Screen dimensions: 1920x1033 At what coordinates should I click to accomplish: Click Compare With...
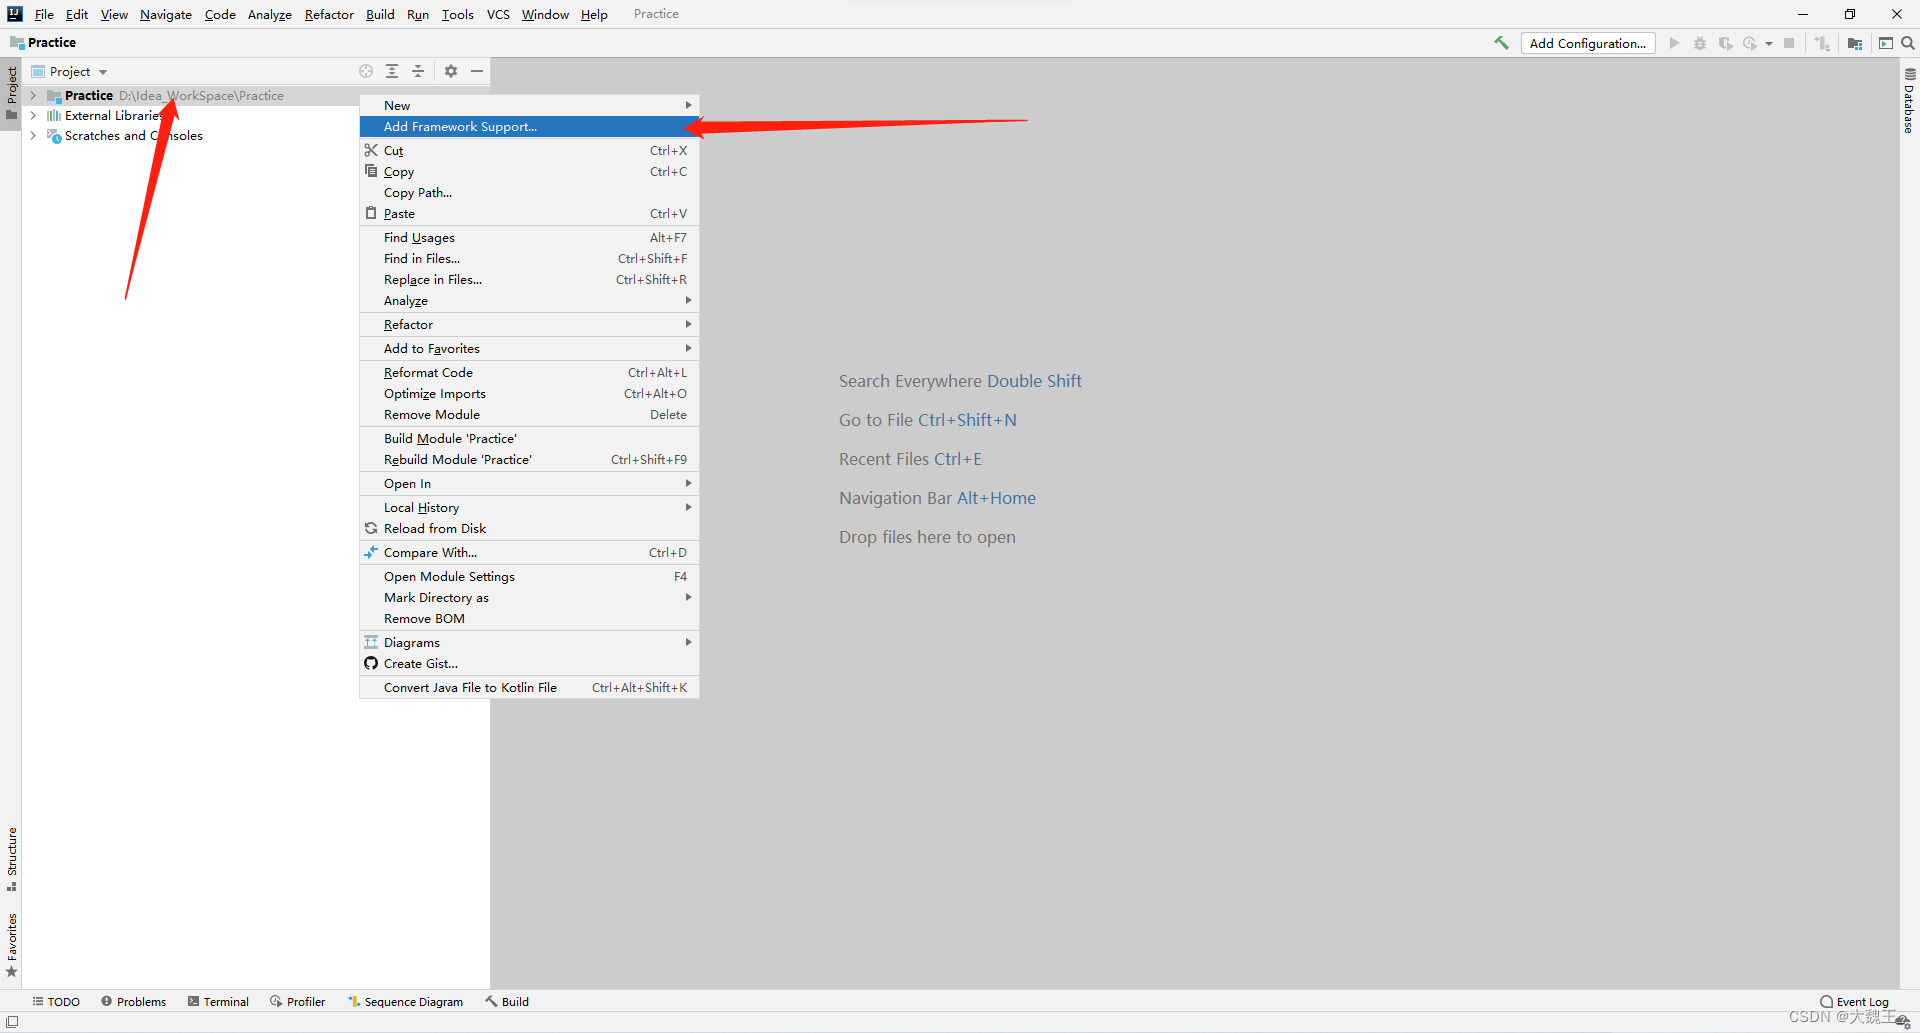pyautogui.click(x=529, y=553)
